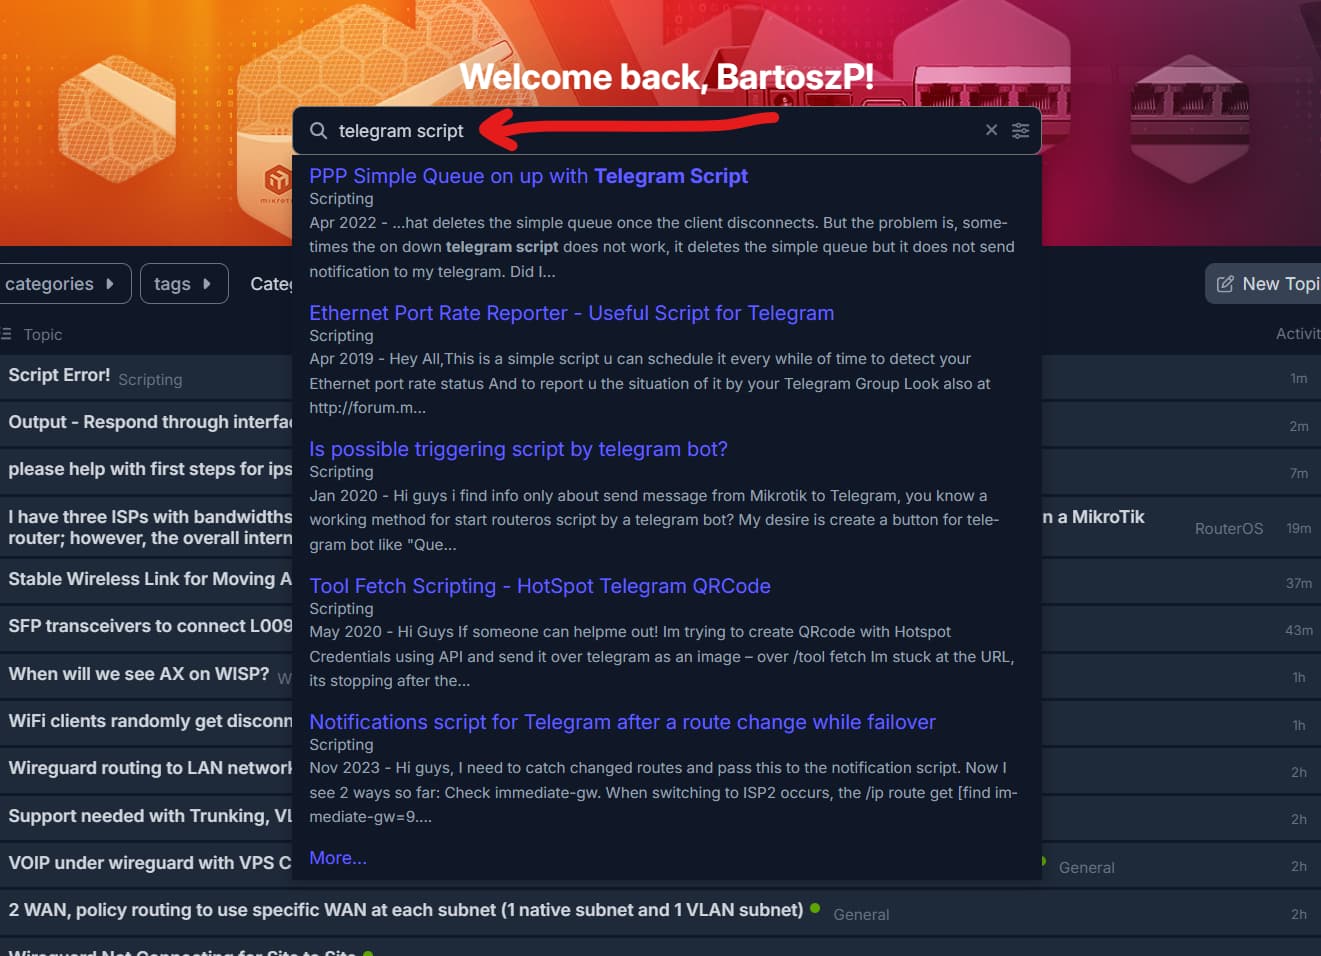Viewport: 1321px width, 956px height.
Task: Click '1h' activity for the AX on WISP topic
Action: [x=1299, y=678]
